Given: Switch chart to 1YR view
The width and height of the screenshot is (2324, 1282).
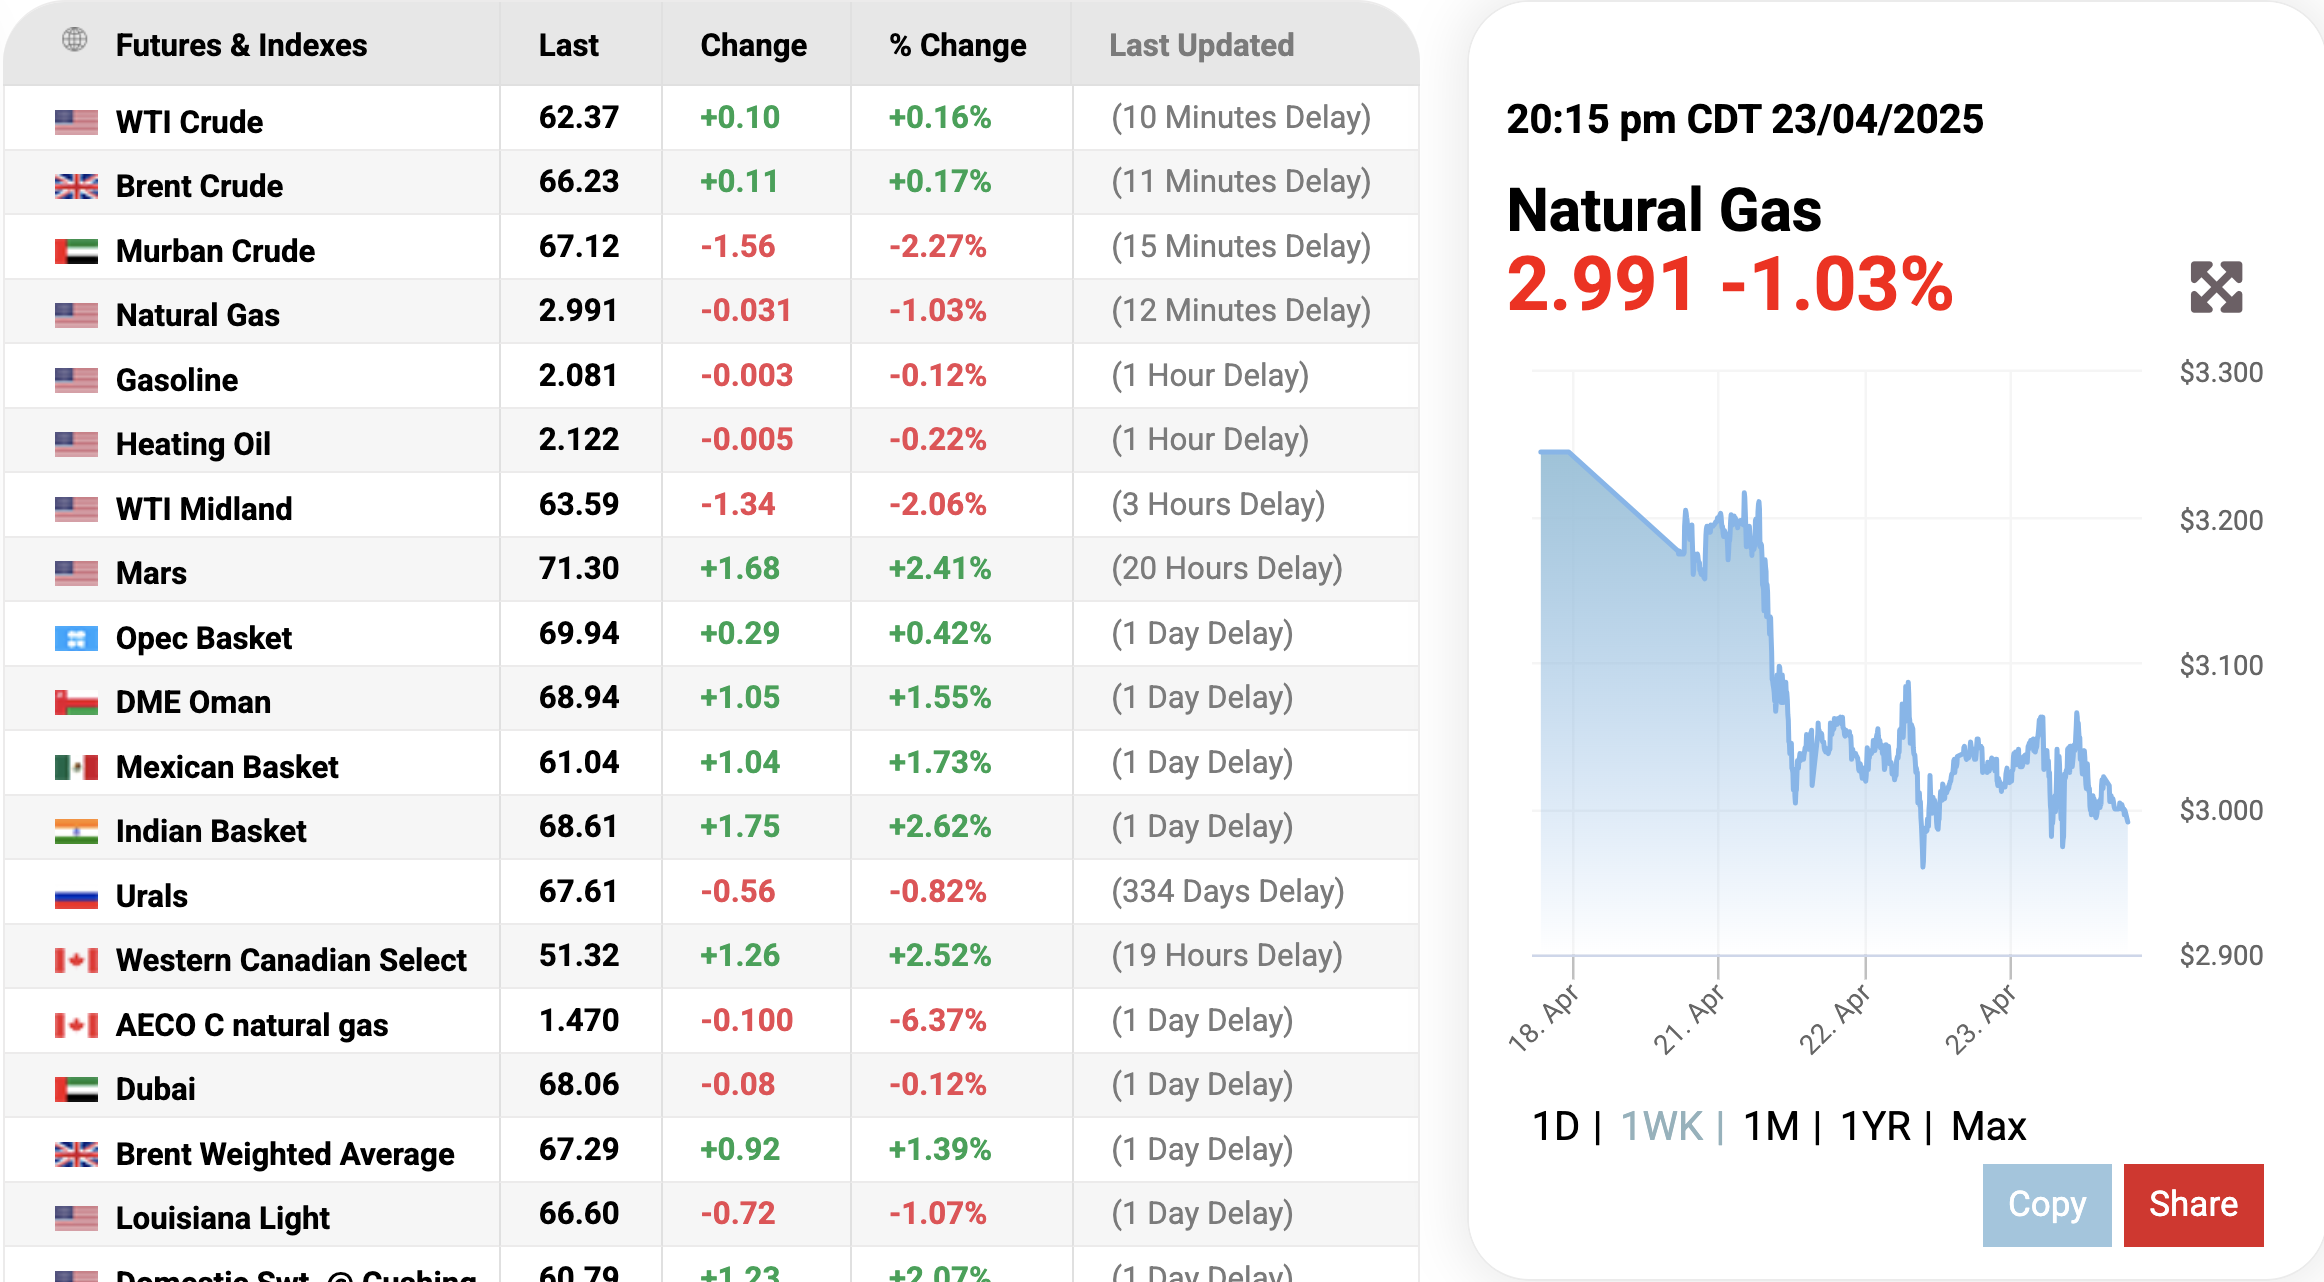Looking at the screenshot, I should tap(1875, 1127).
